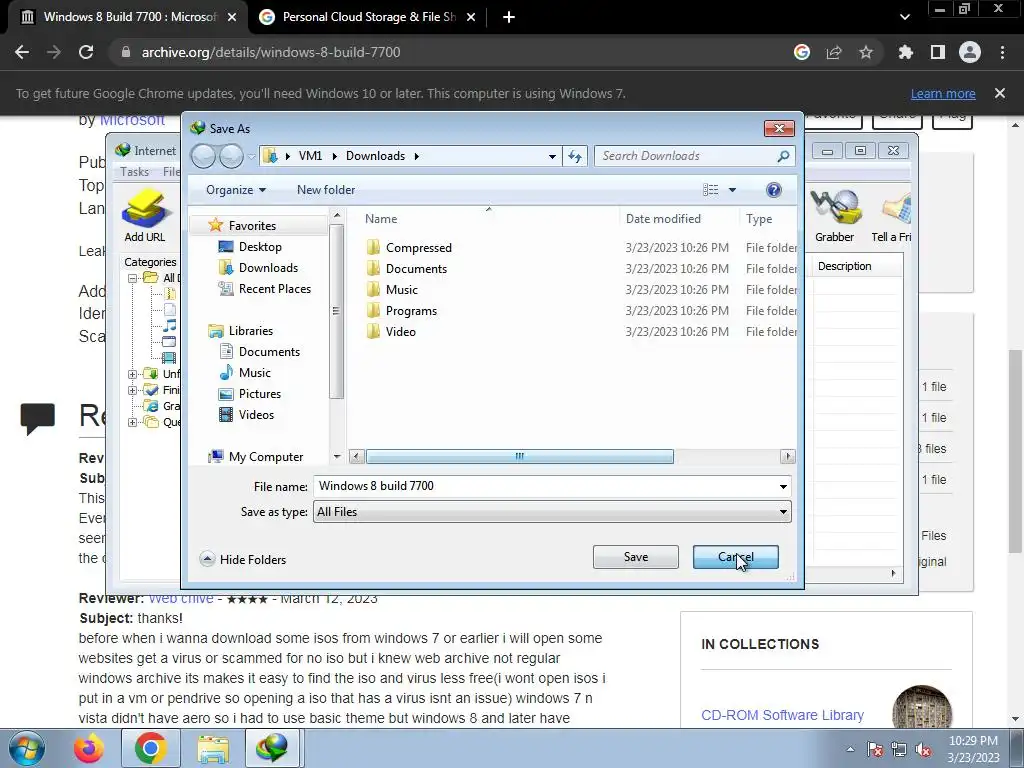Image resolution: width=1024 pixels, height=768 pixels.
Task: Select the Documents folder in the file list
Action: 416,268
